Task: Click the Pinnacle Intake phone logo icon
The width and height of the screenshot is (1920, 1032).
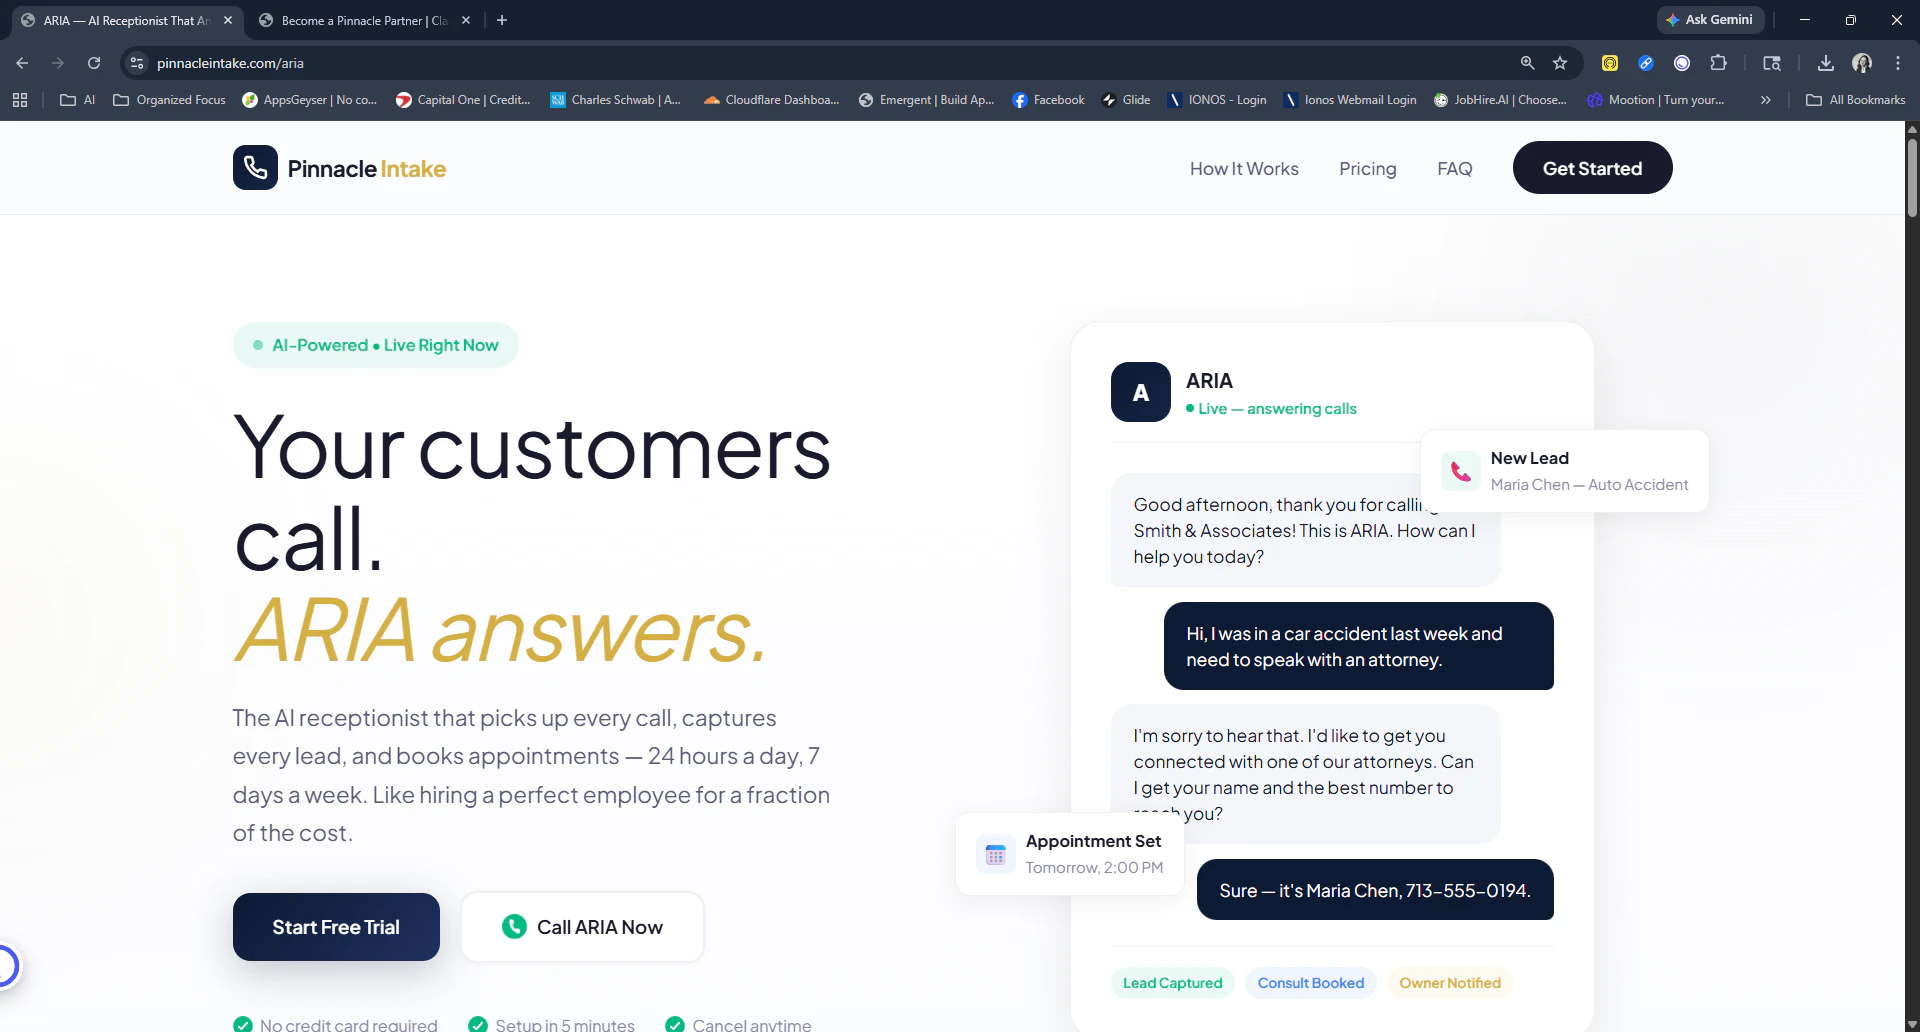Action: [255, 167]
